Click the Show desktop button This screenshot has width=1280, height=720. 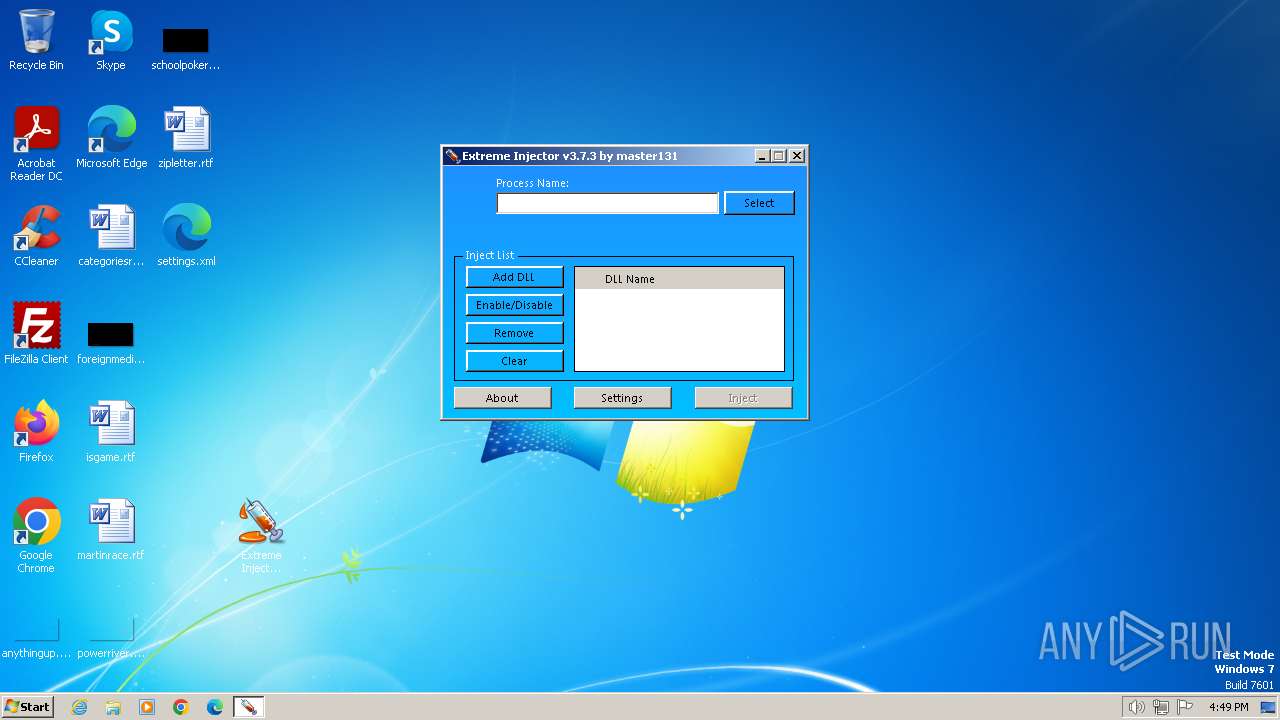tap(1269, 707)
